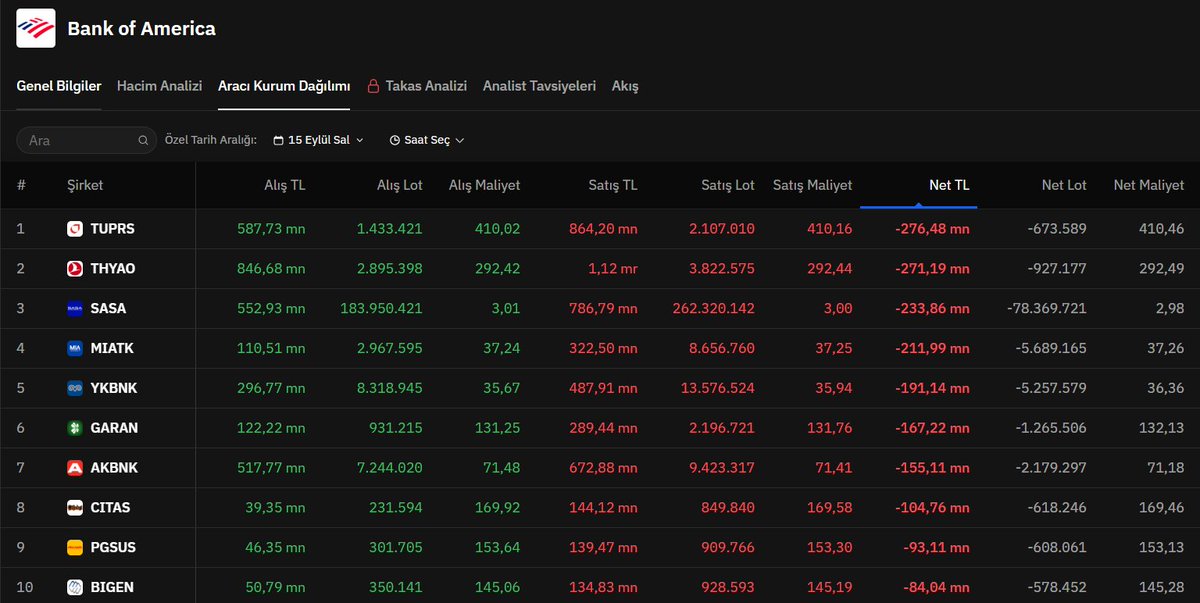
Task: Sort by the Net Maliyet column header
Action: pos(1149,185)
